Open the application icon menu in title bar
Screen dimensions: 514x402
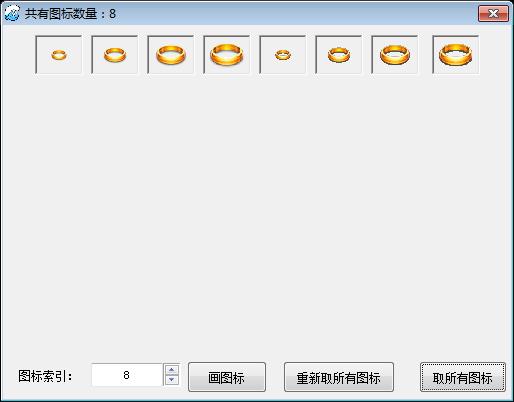[12, 13]
